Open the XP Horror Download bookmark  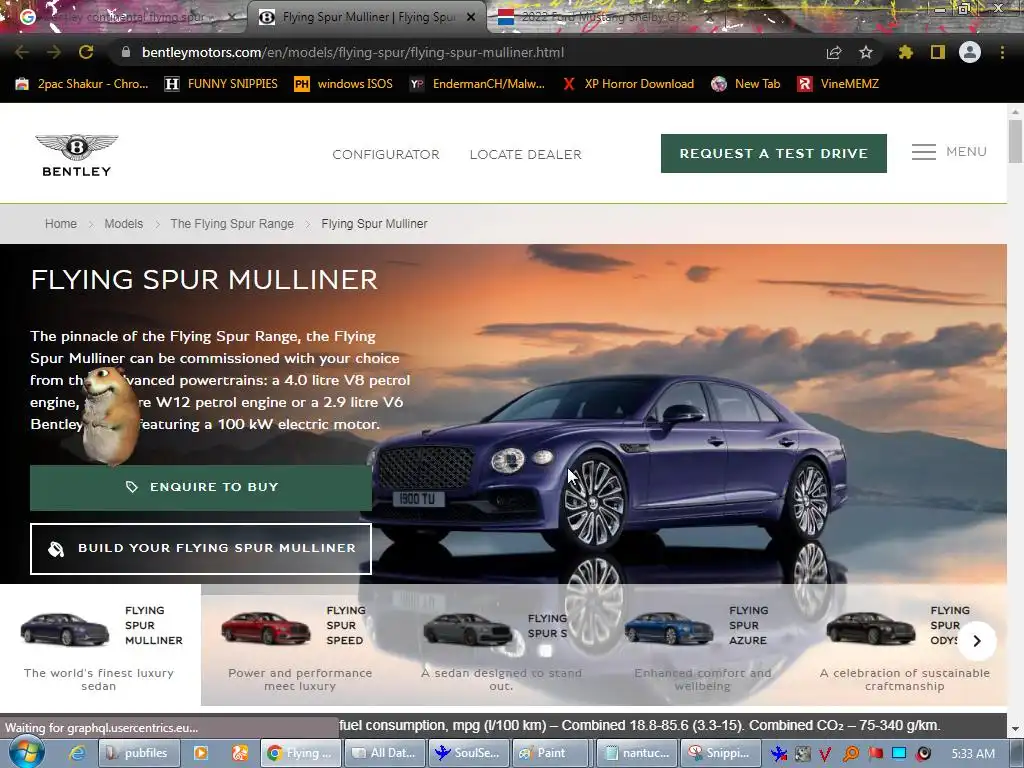click(x=628, y=84)
